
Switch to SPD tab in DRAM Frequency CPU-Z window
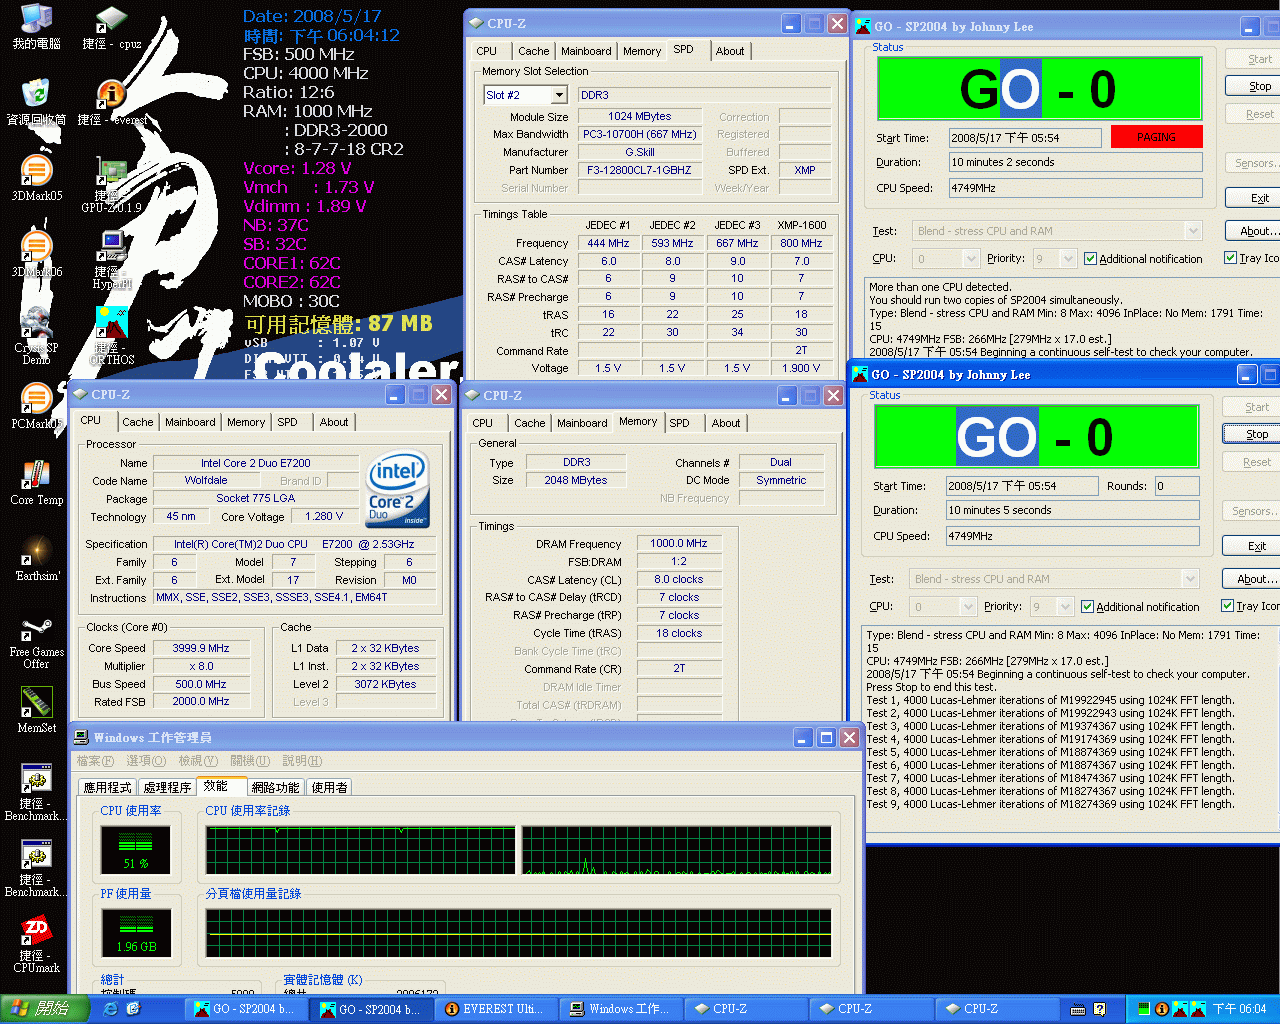tap(680, 423)
